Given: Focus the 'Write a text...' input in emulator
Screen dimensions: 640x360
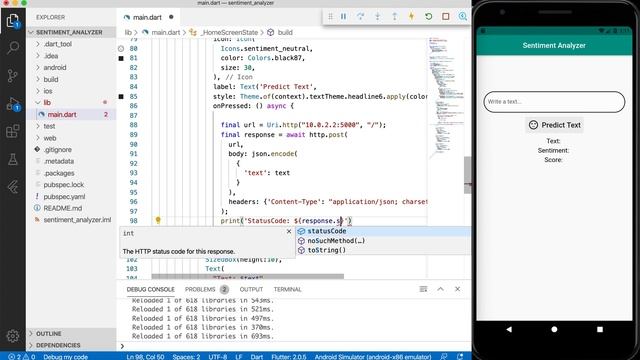Looking at the screenshot, I should coord(554,102).
